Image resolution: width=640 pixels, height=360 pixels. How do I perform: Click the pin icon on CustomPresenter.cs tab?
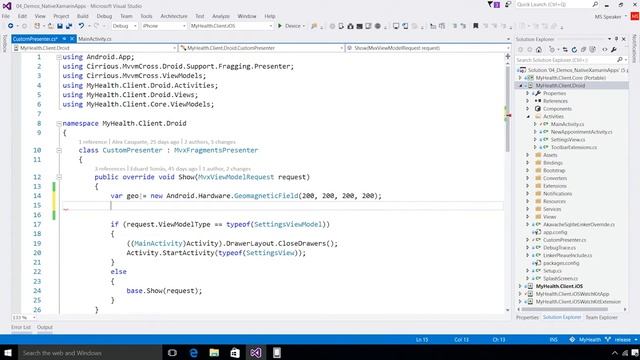pos(64,39)
